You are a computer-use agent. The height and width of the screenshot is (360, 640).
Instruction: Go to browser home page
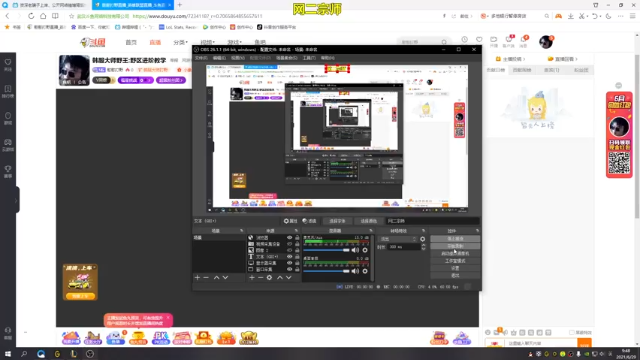[43, 16]
